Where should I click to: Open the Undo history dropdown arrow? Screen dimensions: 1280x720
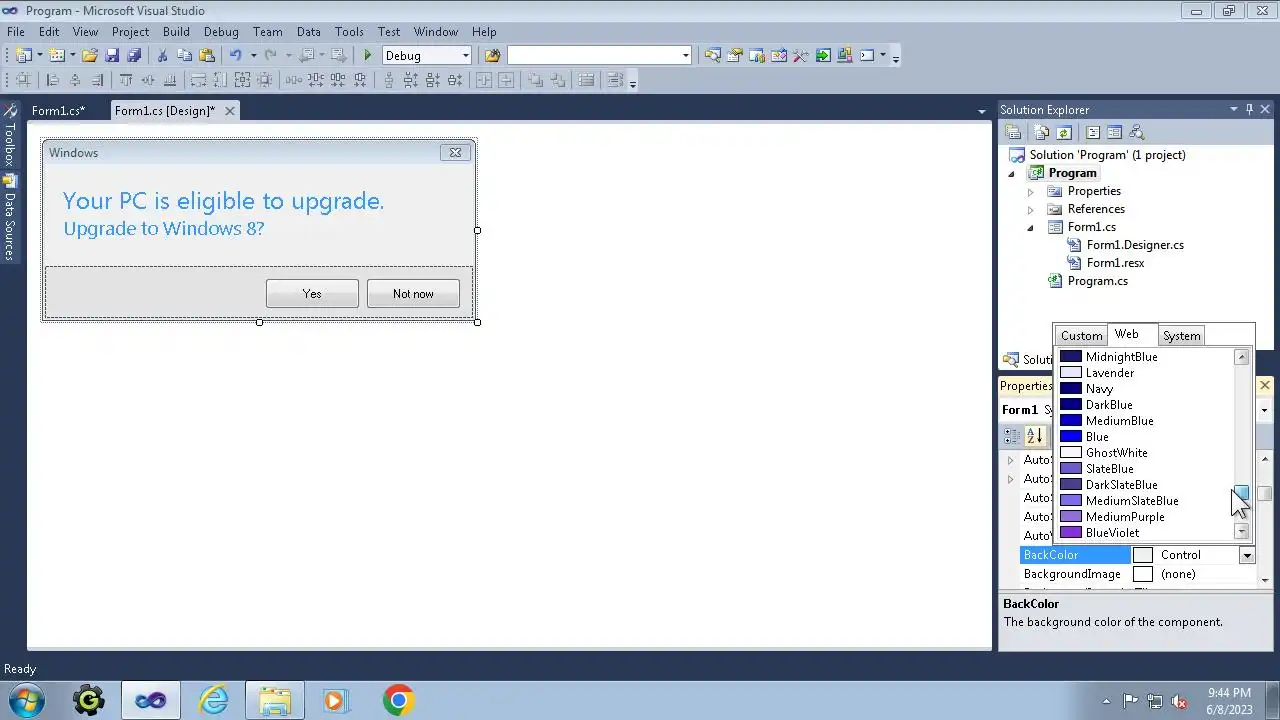(x=253, y=56)
